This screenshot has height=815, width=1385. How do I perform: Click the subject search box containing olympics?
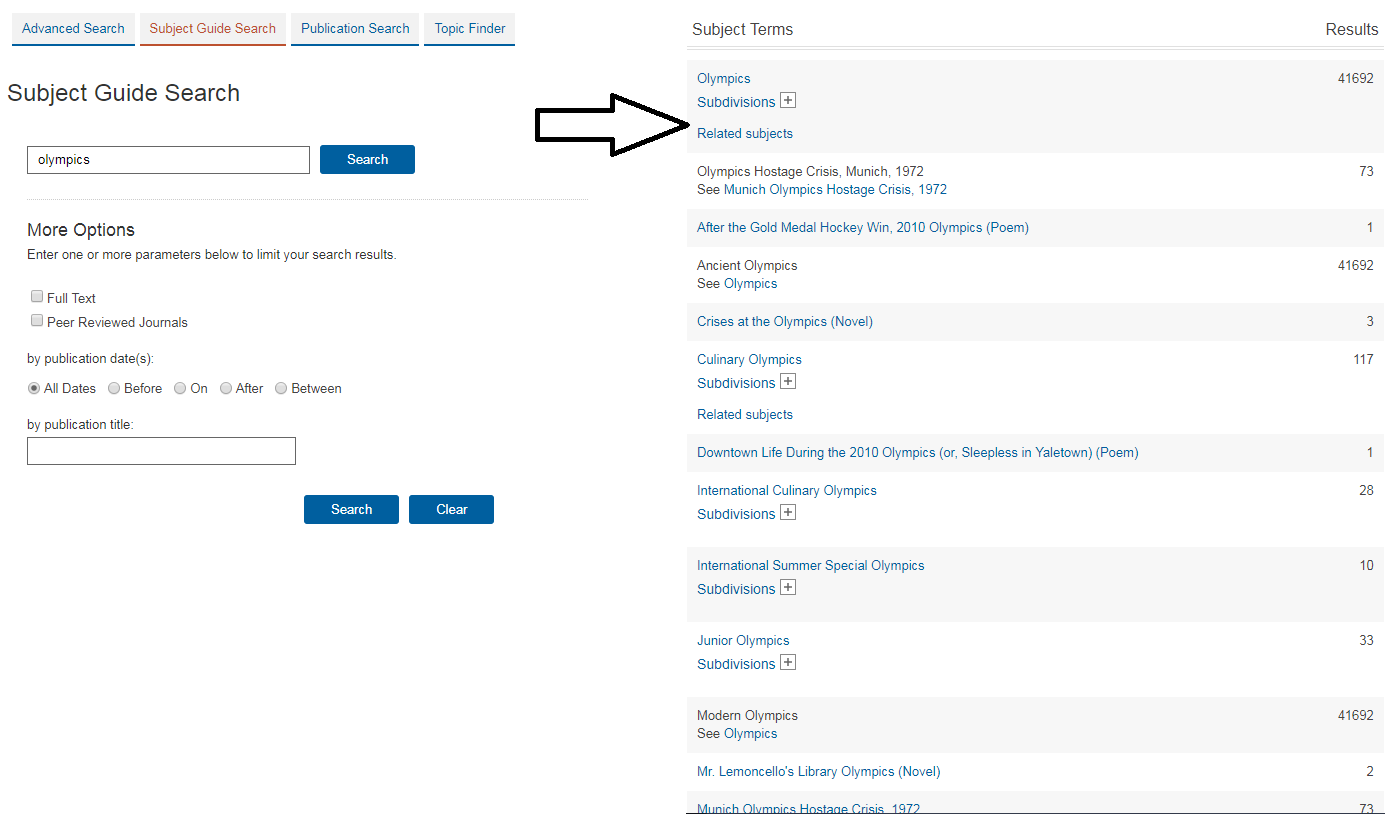(168, 160)
